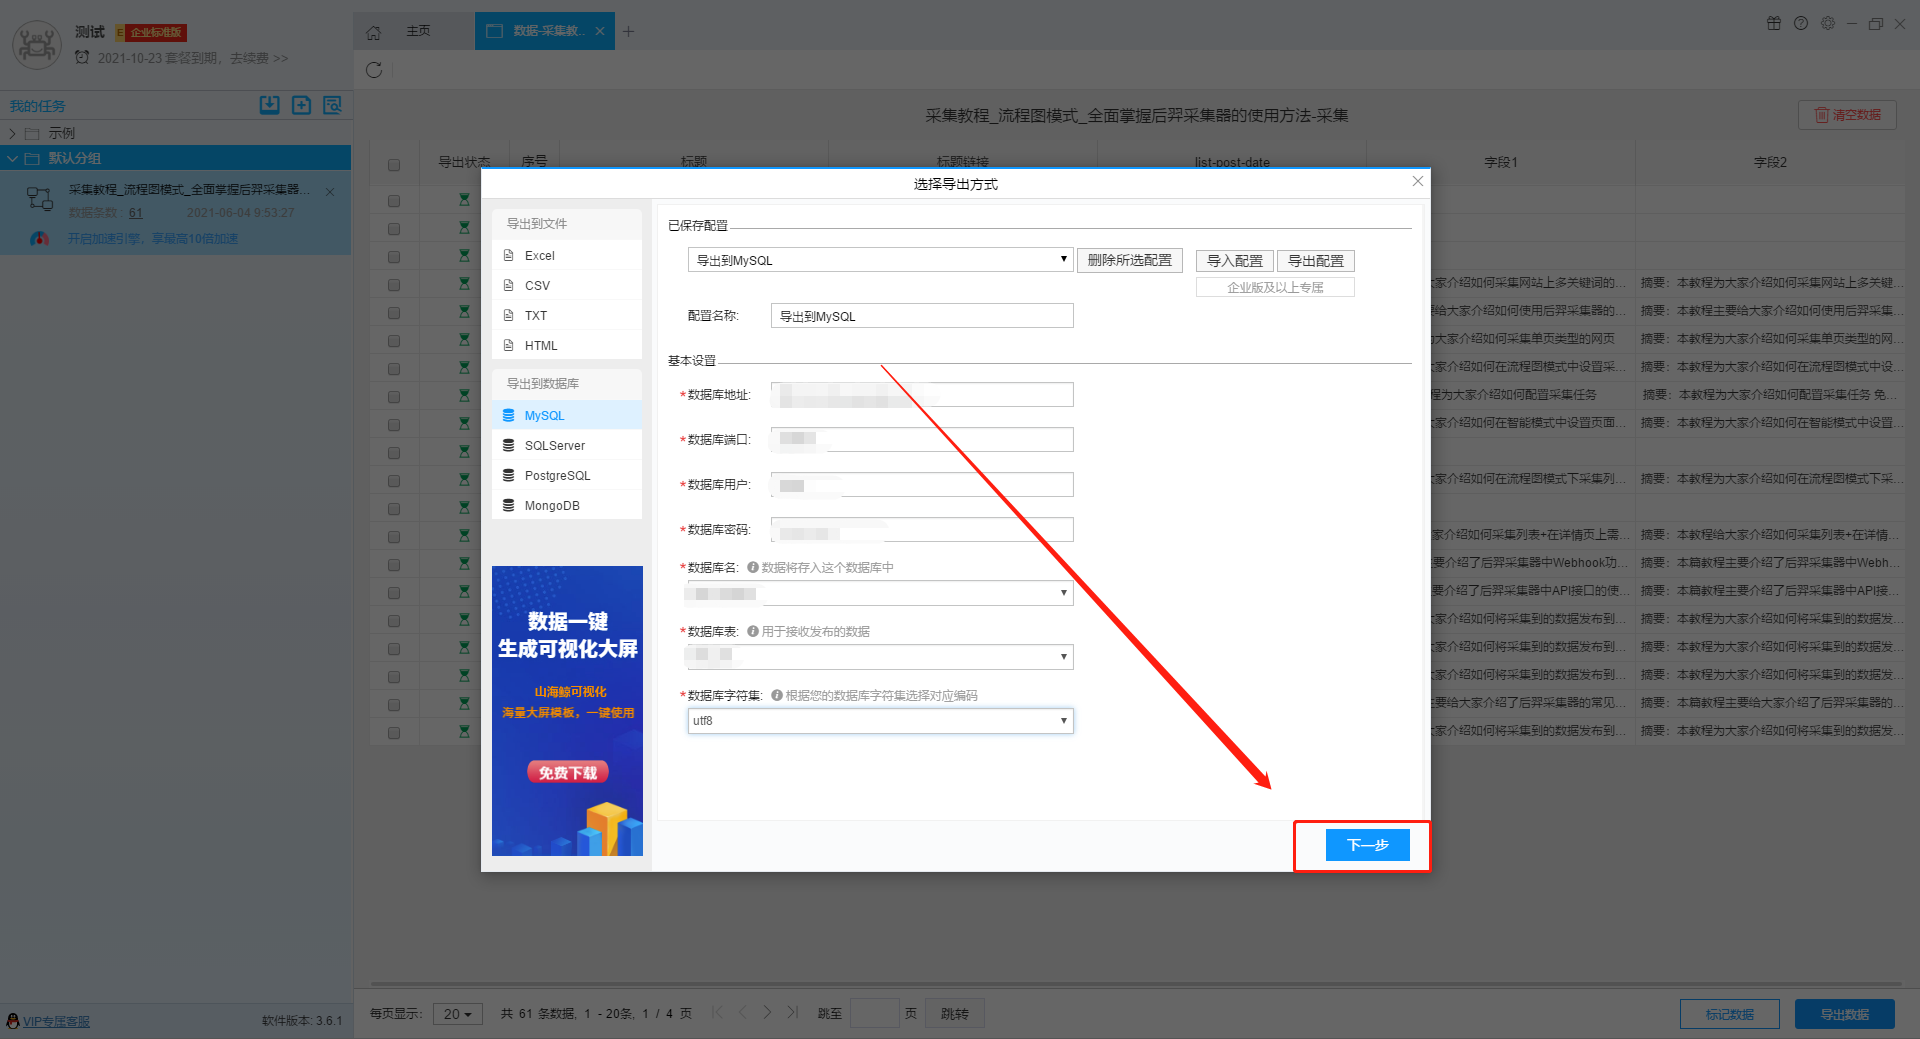The height and width of the screenshot is (1039, 1920).
Task: Open the saved configuration dropdown
Action: tap(880, 260)
